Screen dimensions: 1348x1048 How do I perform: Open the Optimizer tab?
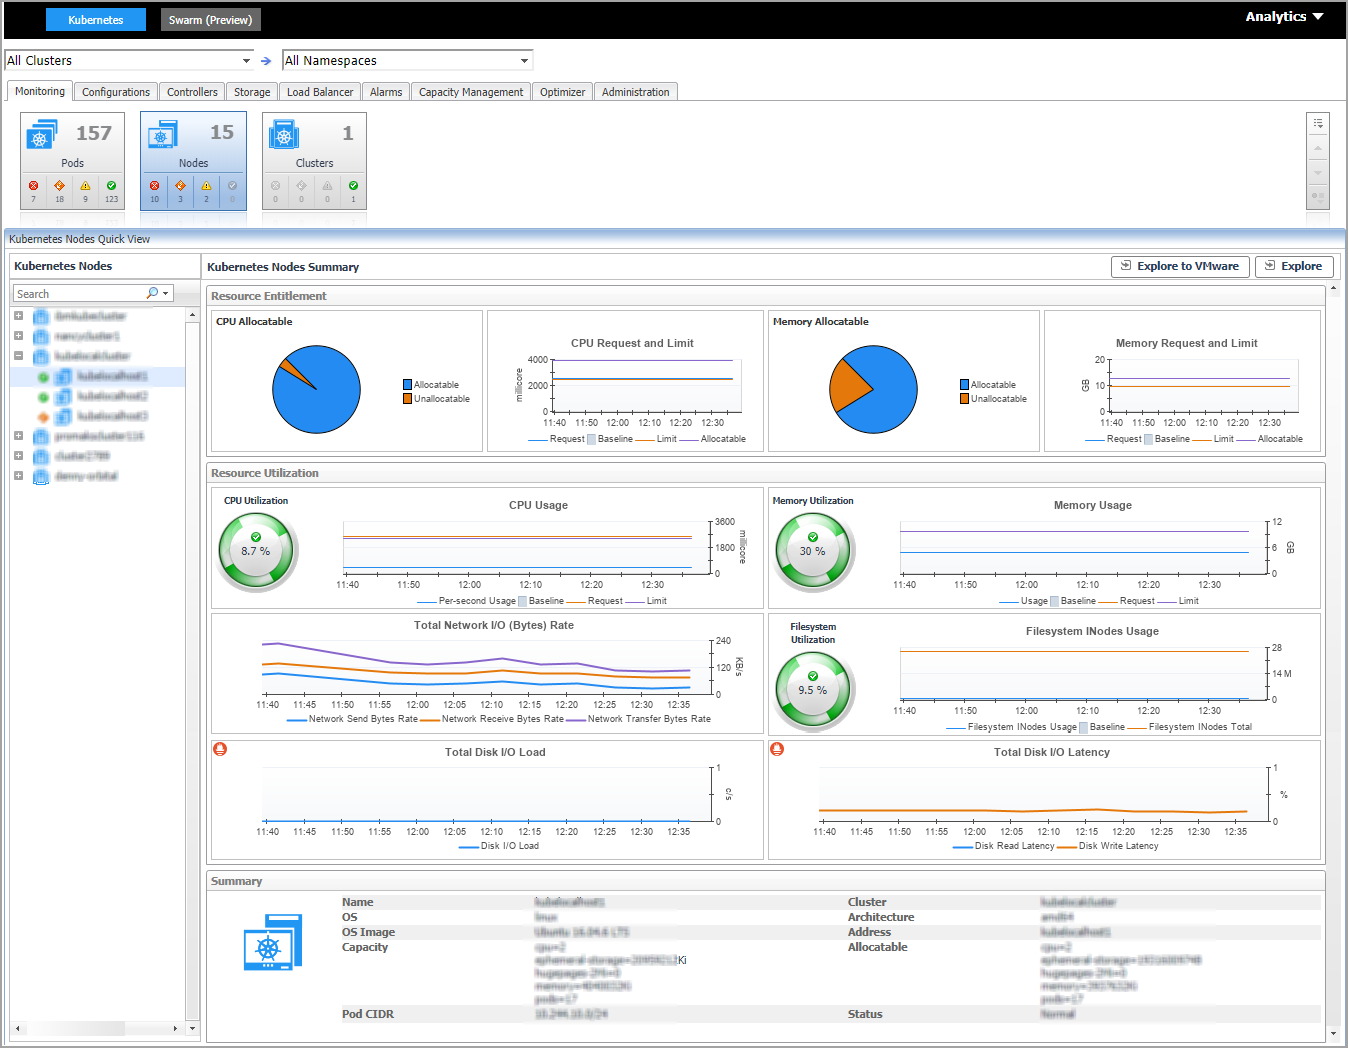pos(562,92)
